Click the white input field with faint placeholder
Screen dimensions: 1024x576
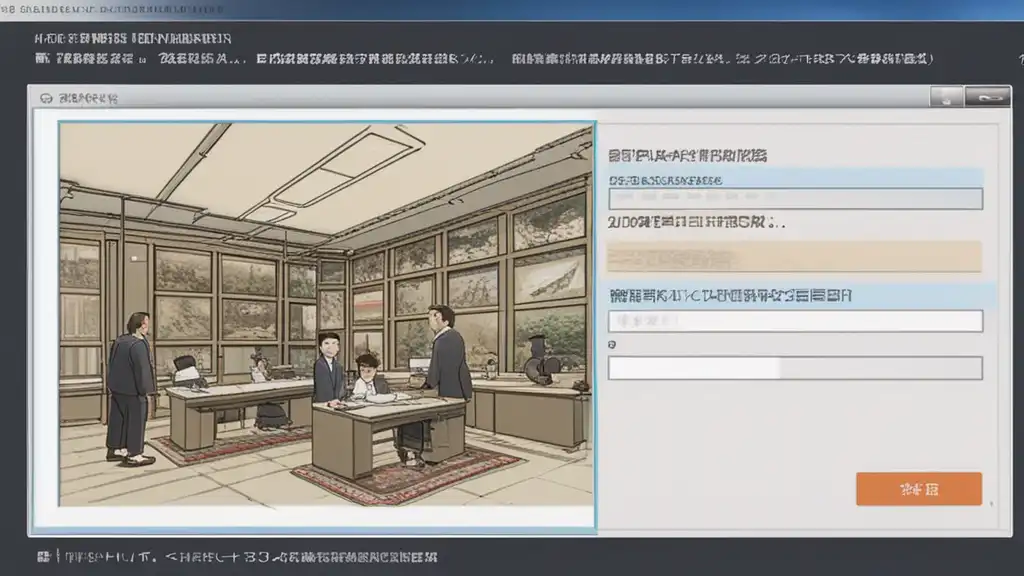point(795,321)
